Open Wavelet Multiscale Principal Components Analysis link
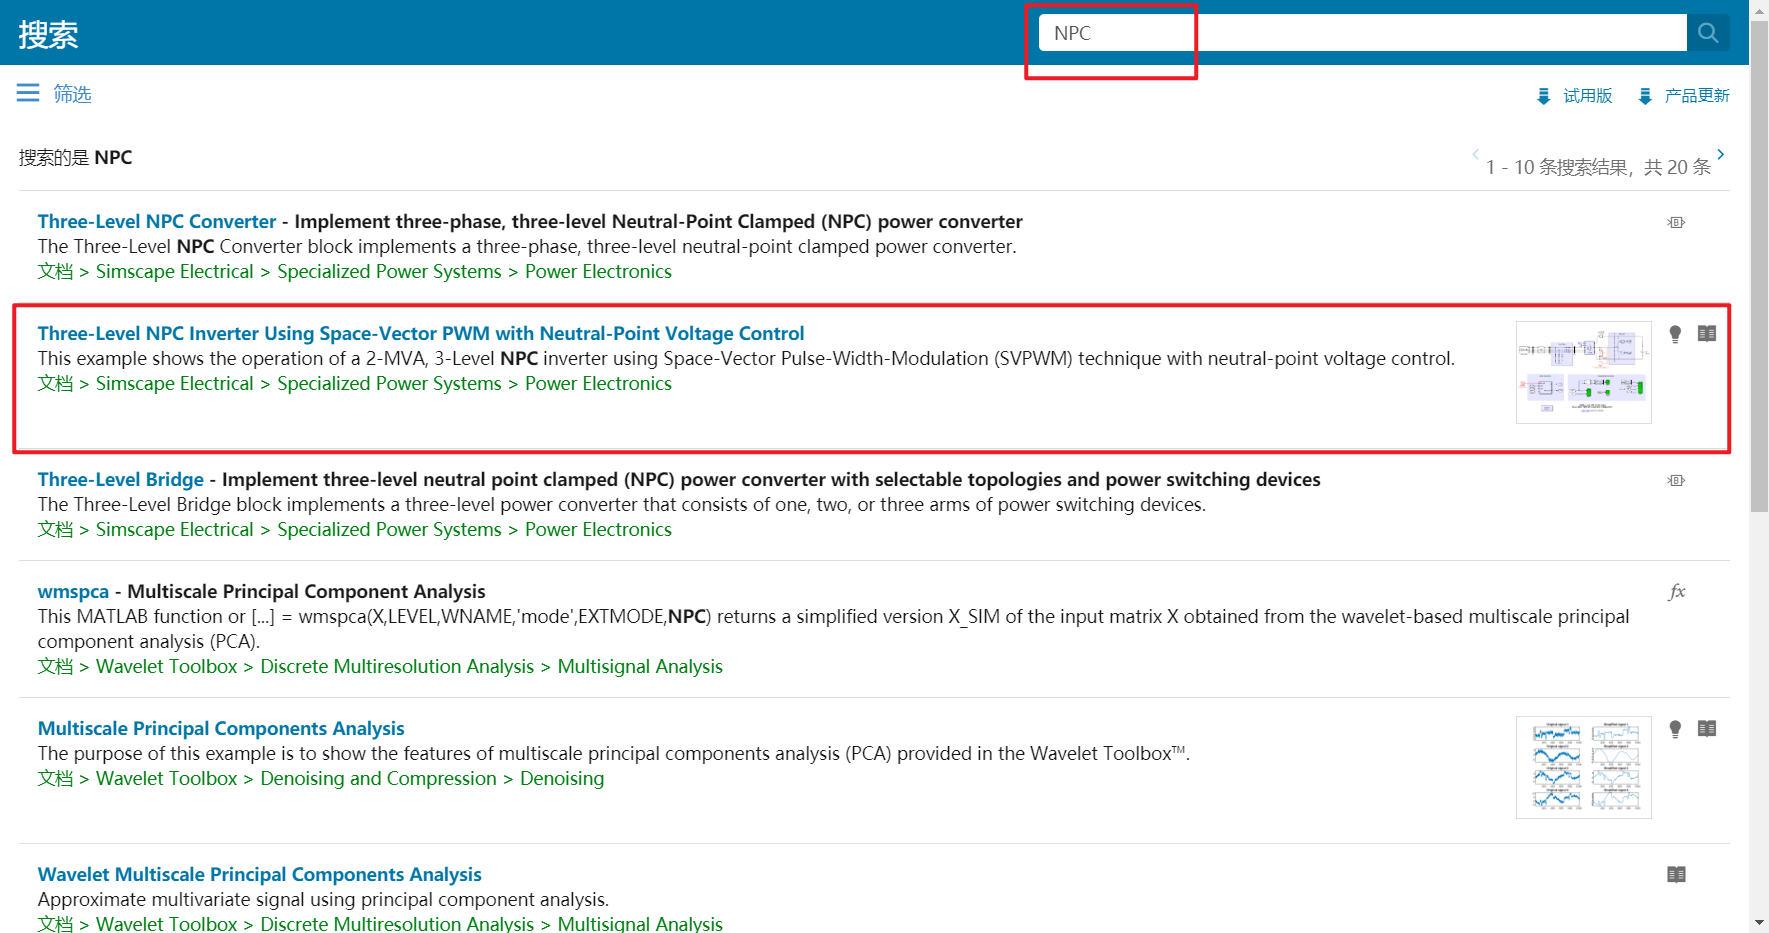 tap(260, 875)
